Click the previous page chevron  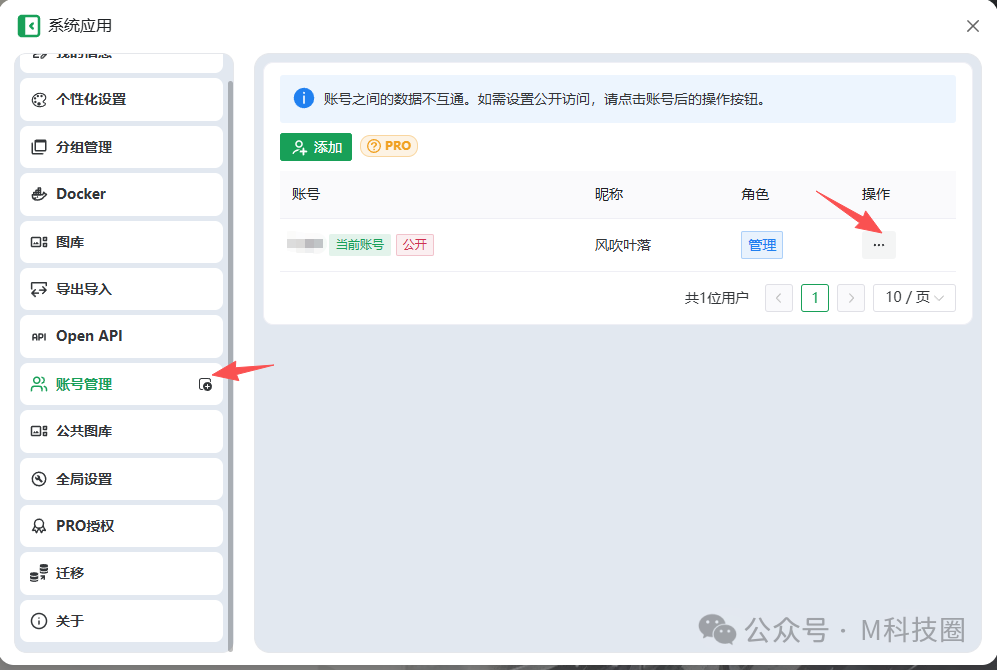click(x=778, y=297)
